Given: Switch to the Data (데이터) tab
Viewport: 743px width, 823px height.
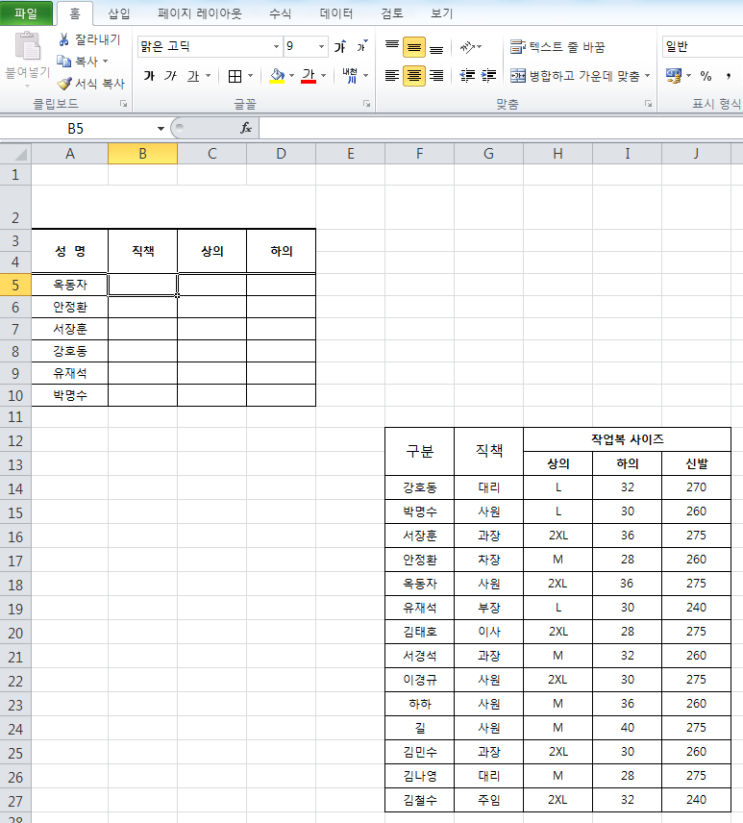Looking at the screenshot, I should 336,14.
